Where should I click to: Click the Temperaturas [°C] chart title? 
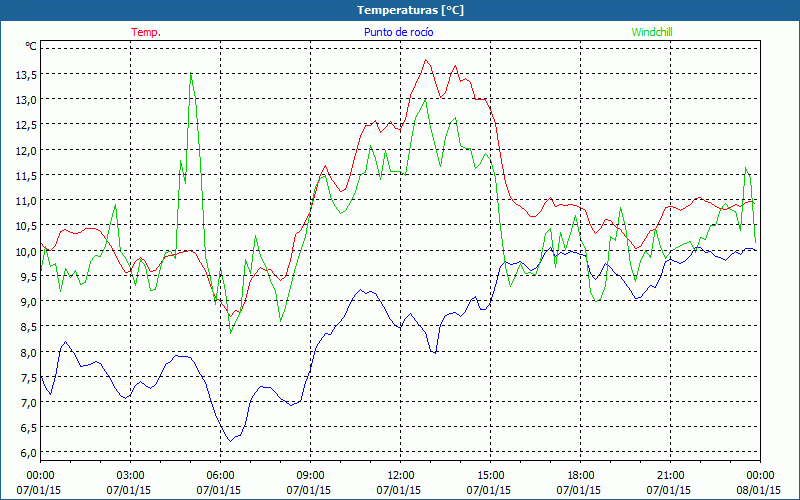400,9
